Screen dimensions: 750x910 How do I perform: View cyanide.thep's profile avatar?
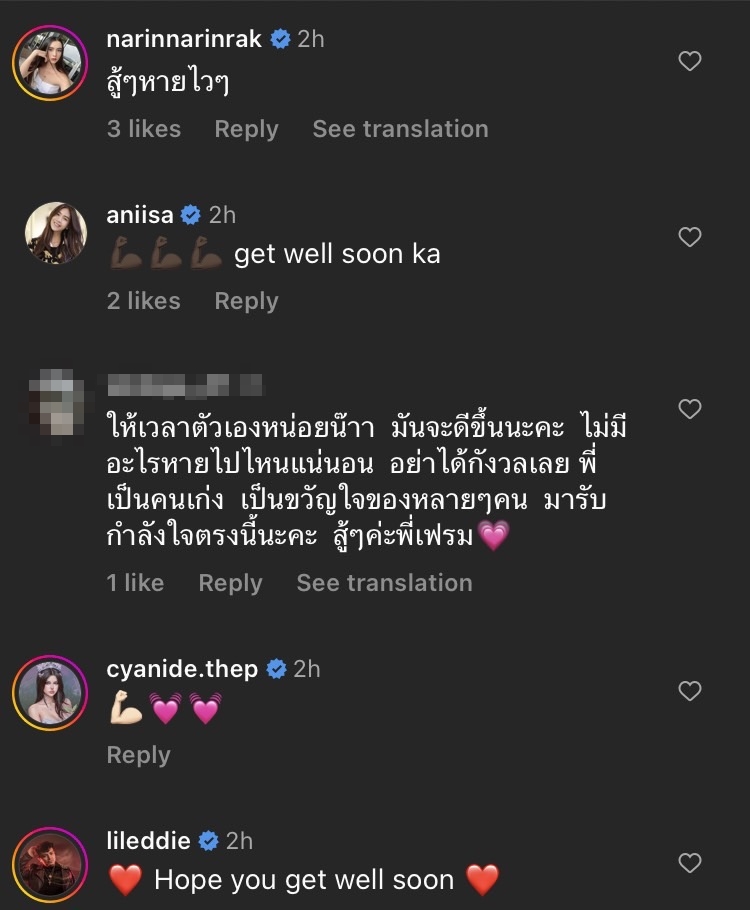pyautogui.click(x=49, y=692)
